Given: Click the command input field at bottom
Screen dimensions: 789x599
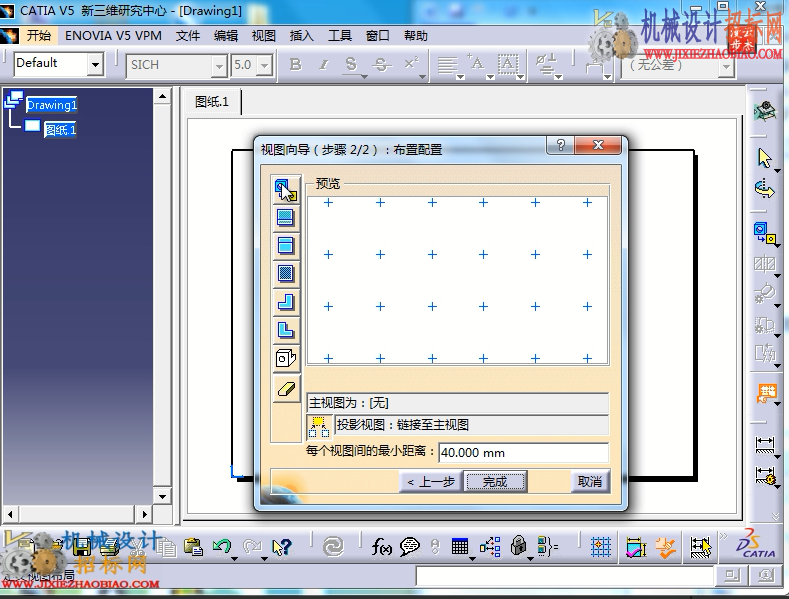Looking at the screenshot, I should point(565,576).
